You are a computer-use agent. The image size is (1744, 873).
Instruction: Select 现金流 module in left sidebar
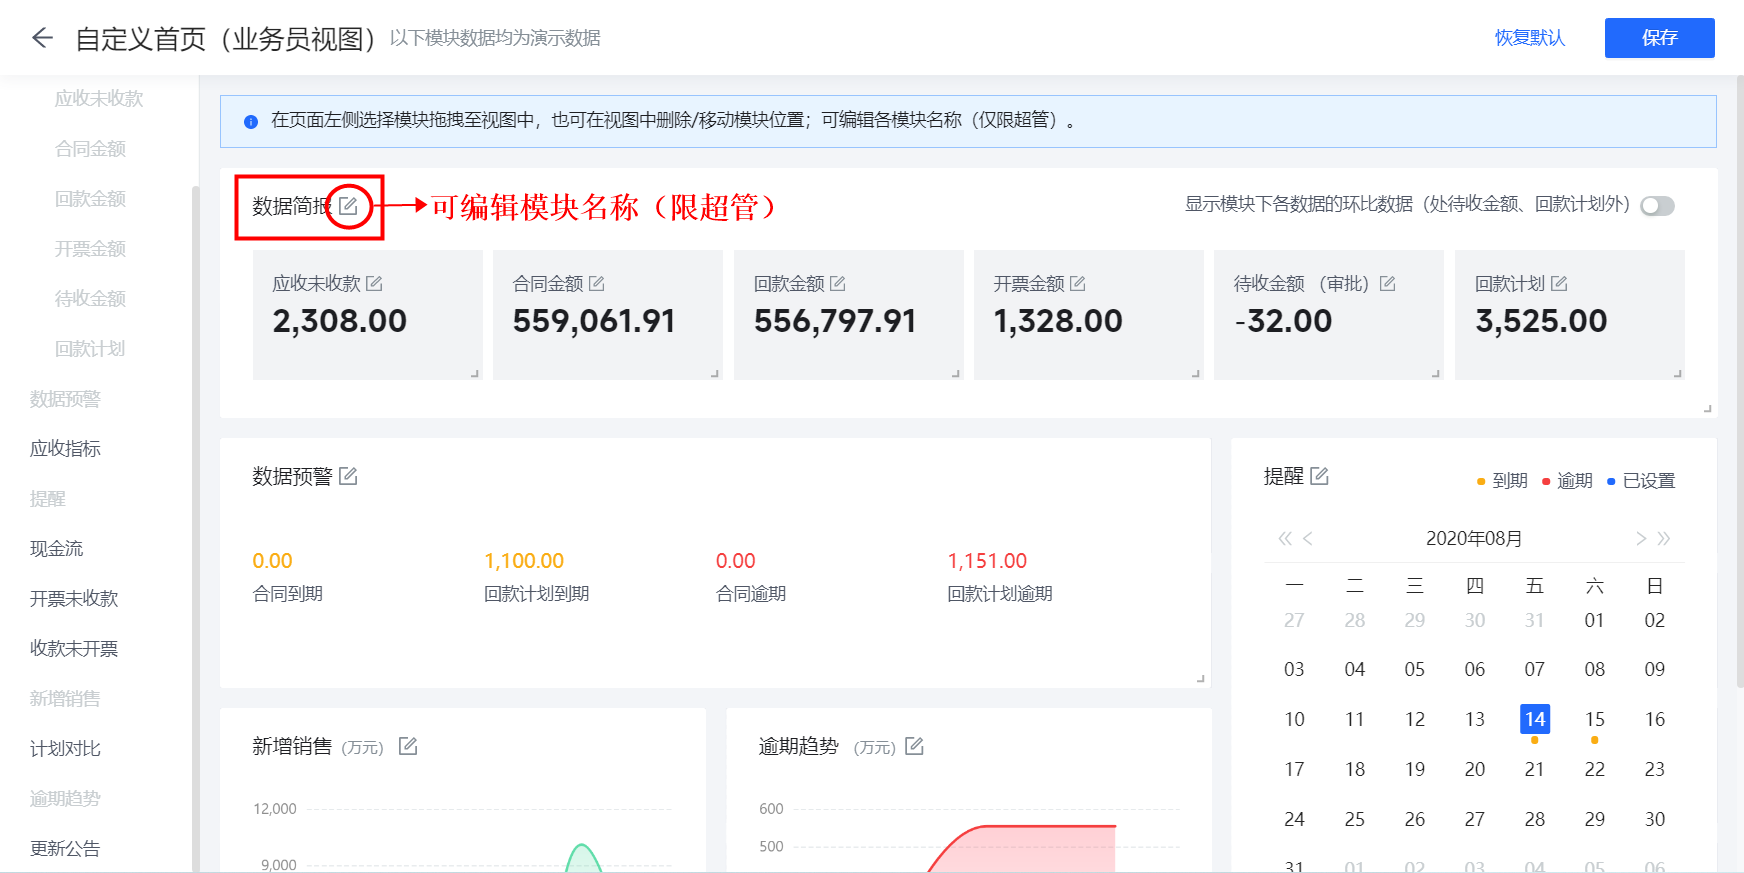pos(57,549)
